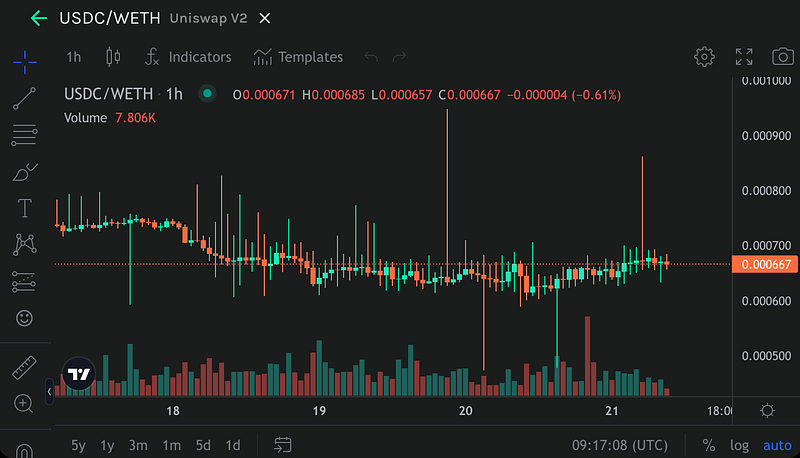
Task: Open the forecasting and measurement tools
Action: (x=24, y=282)
